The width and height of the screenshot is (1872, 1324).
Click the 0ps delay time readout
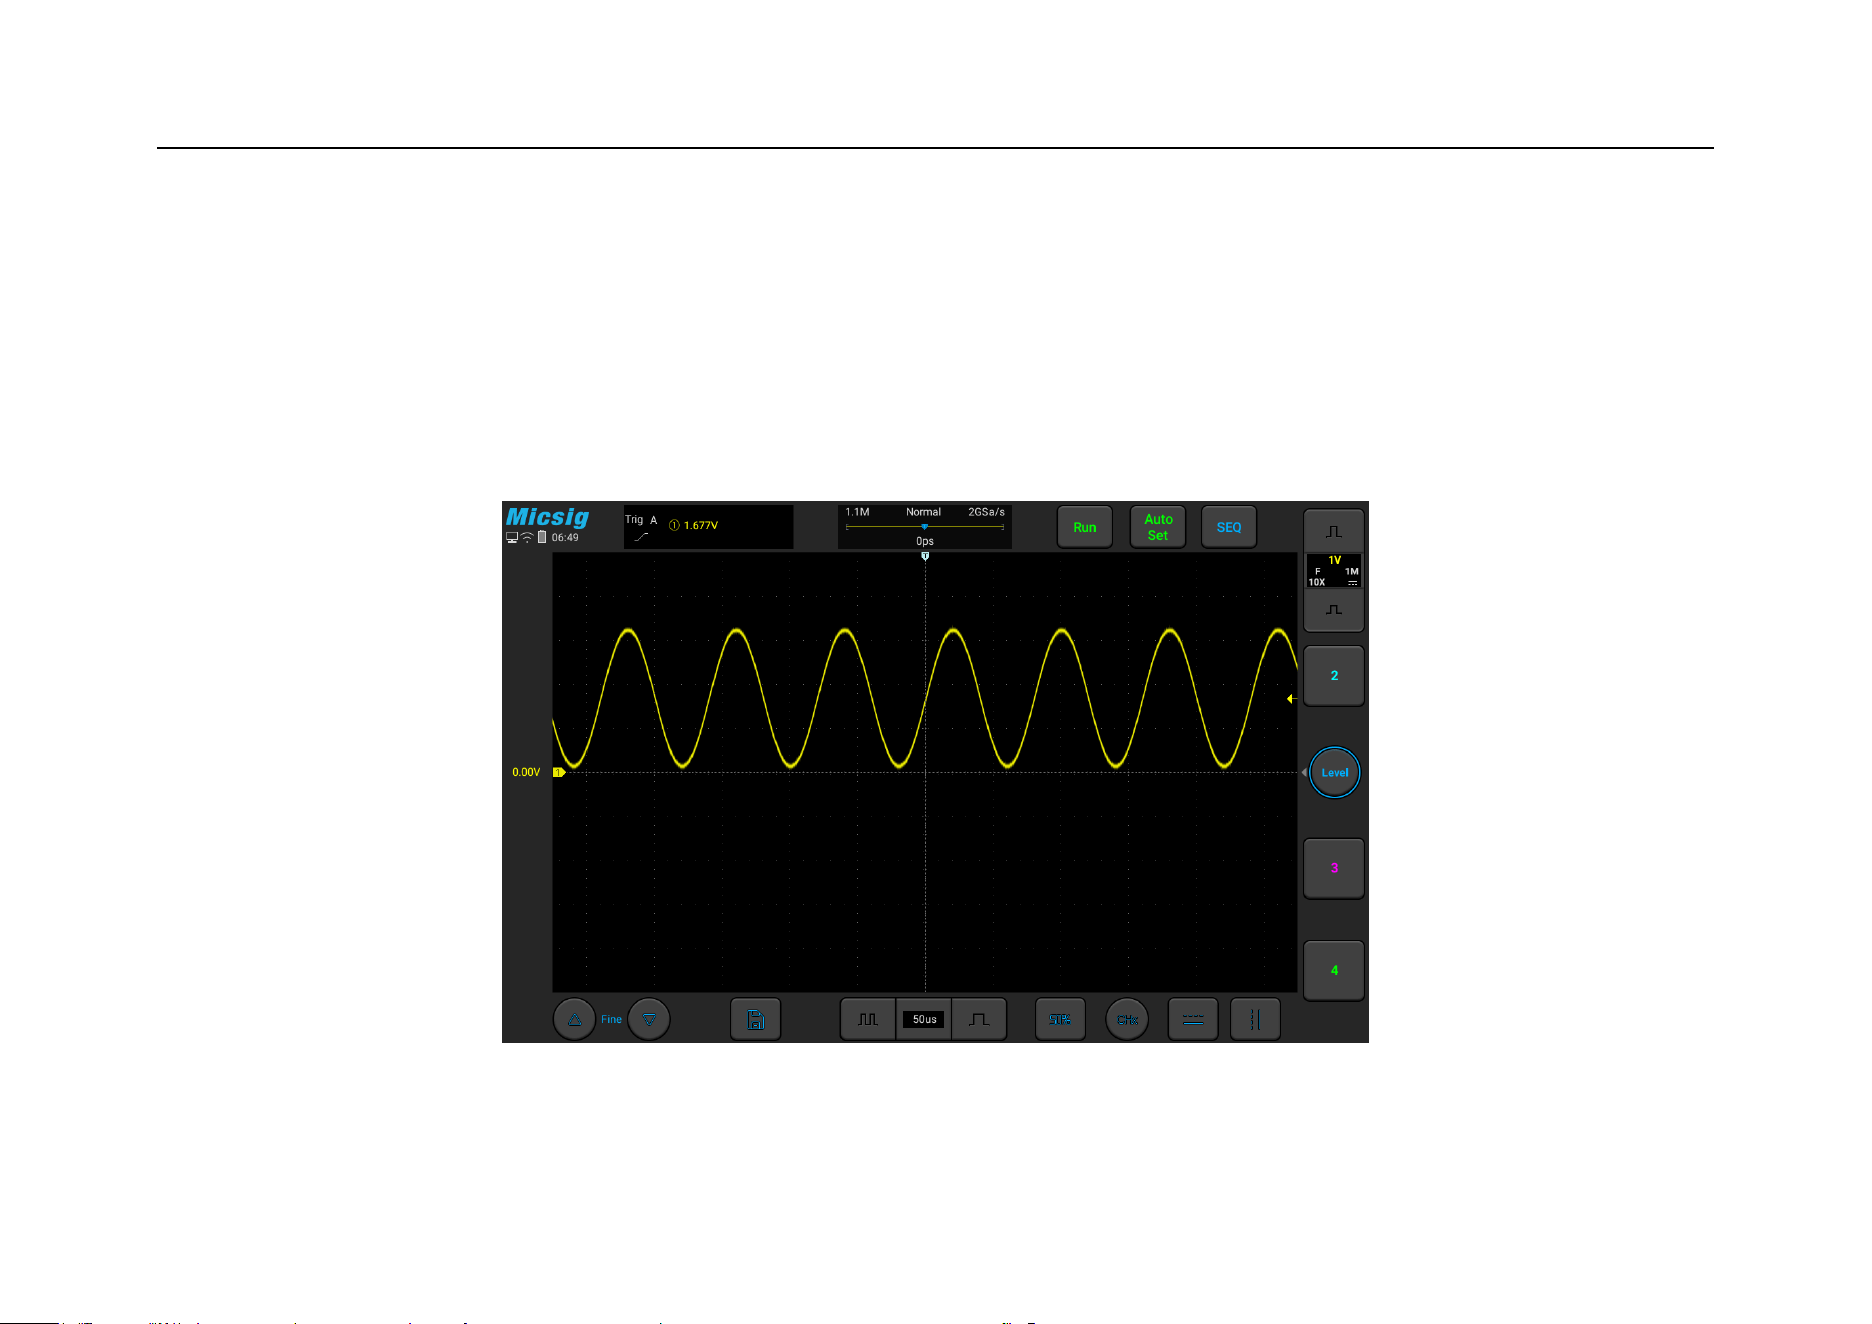925,541
